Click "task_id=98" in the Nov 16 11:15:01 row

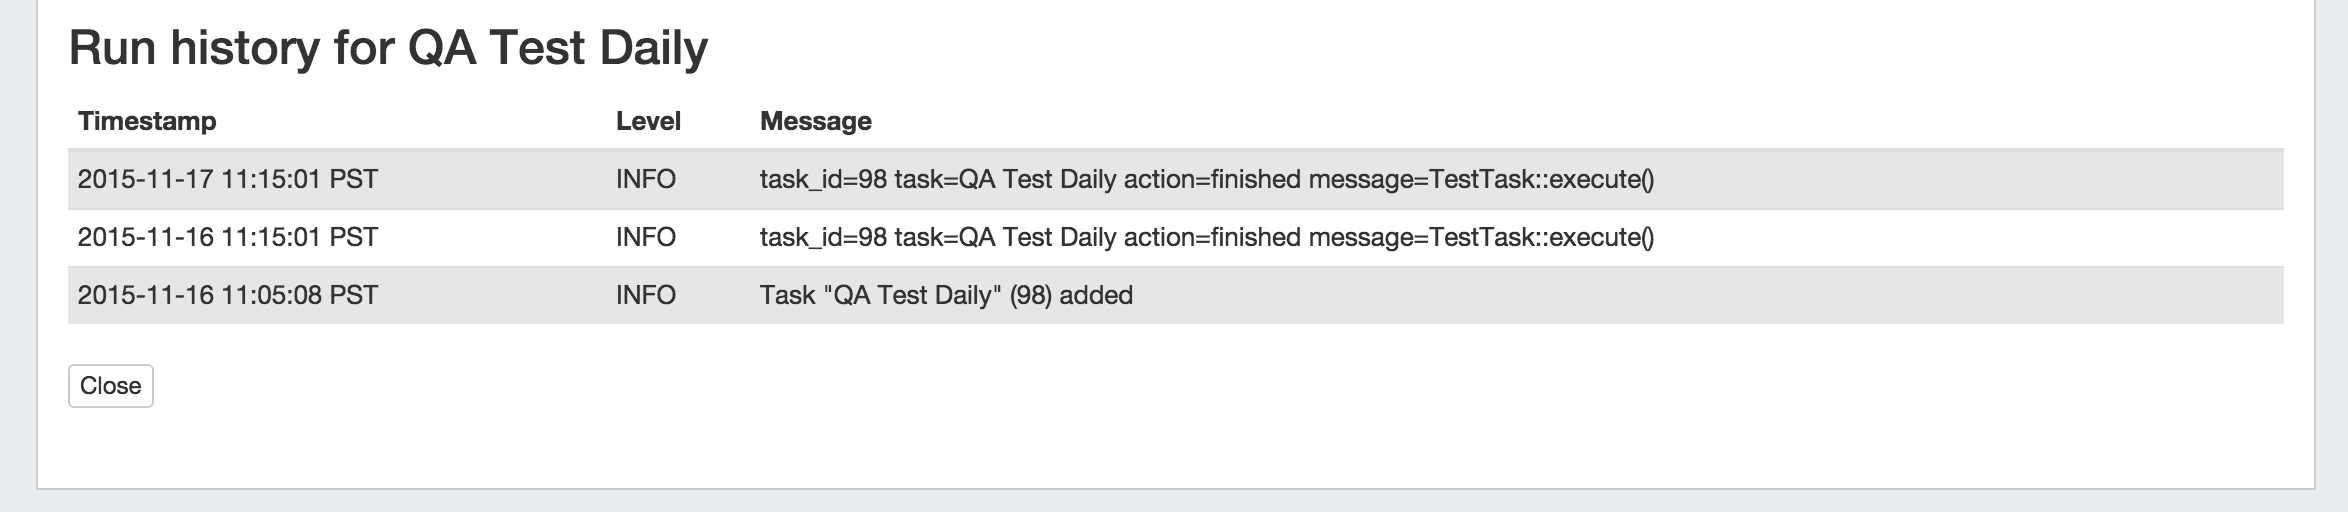click(822, 238)
